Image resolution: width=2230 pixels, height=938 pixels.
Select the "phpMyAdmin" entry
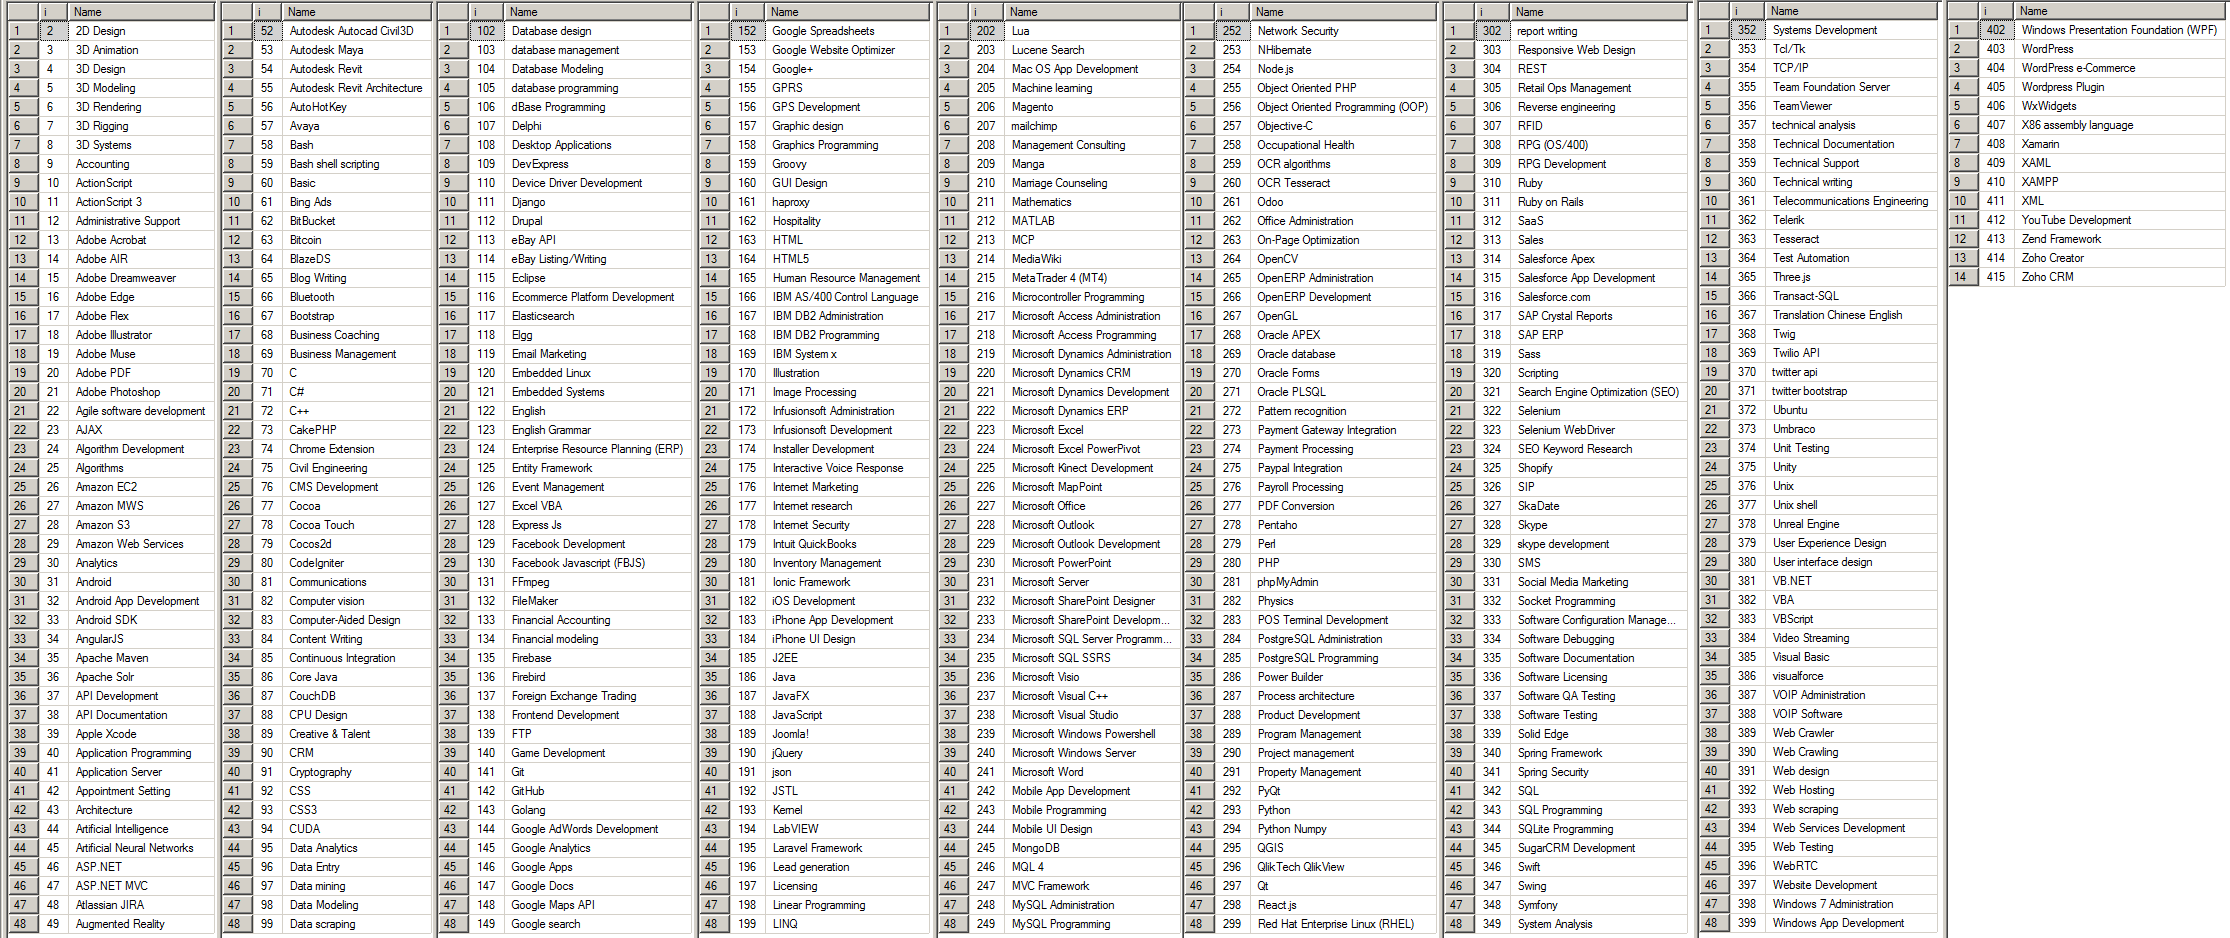(x=1343, y=582)
